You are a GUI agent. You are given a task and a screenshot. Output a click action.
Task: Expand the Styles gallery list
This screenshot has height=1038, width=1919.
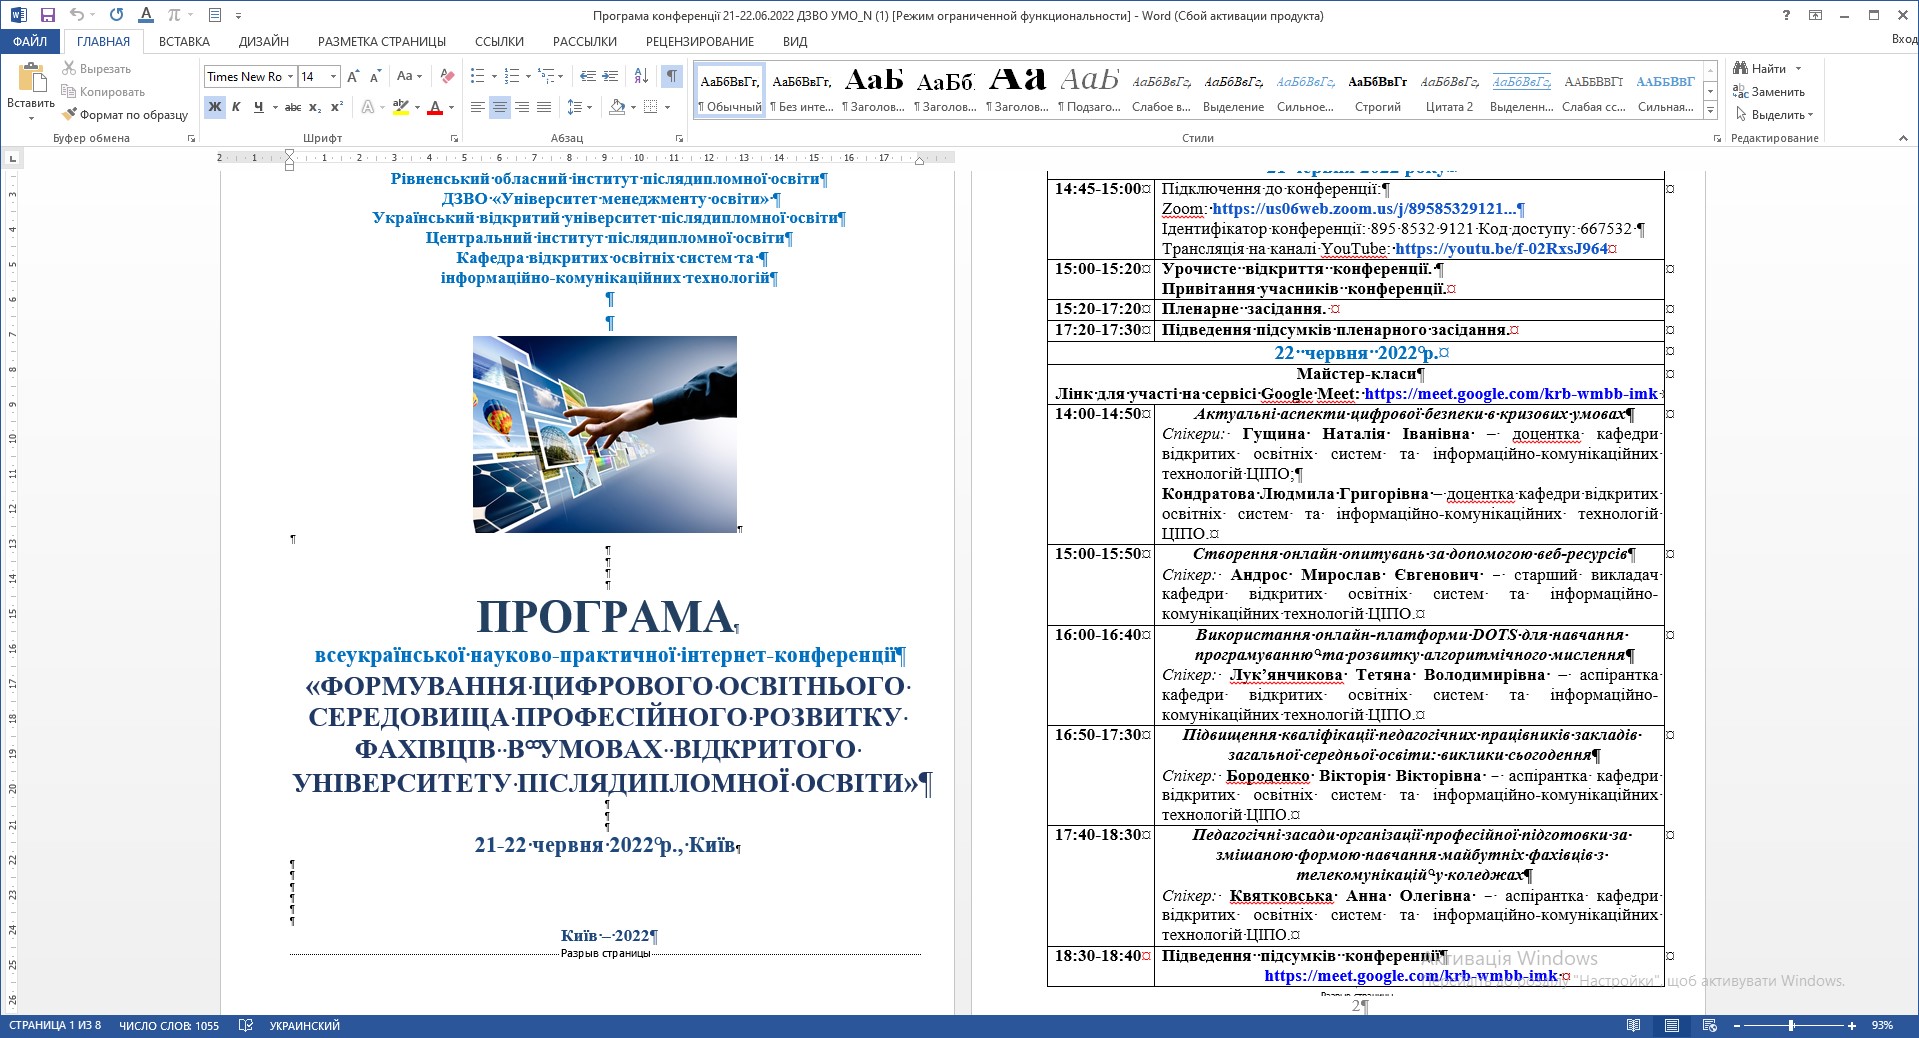tap(1711, 109)
